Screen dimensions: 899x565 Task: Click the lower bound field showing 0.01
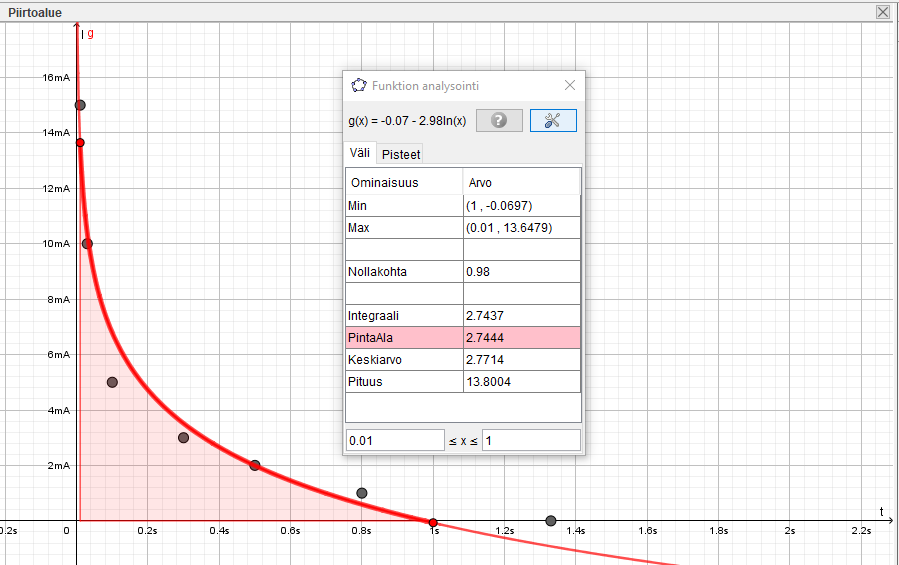[x=394, y=440]
